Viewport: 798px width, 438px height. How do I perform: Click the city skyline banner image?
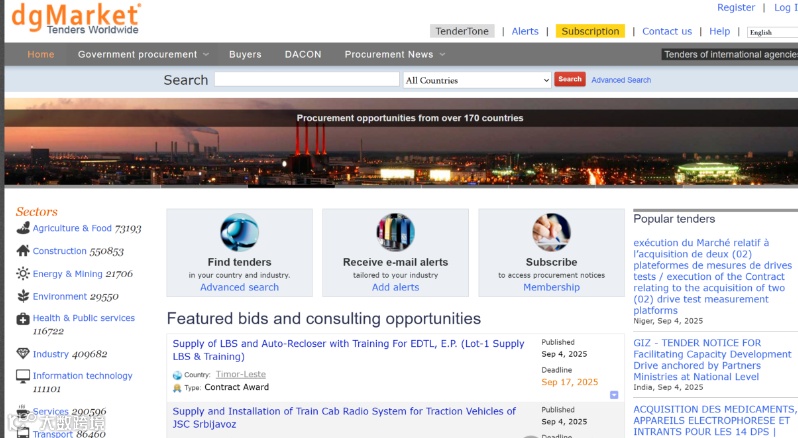click(x=401, y=142)
